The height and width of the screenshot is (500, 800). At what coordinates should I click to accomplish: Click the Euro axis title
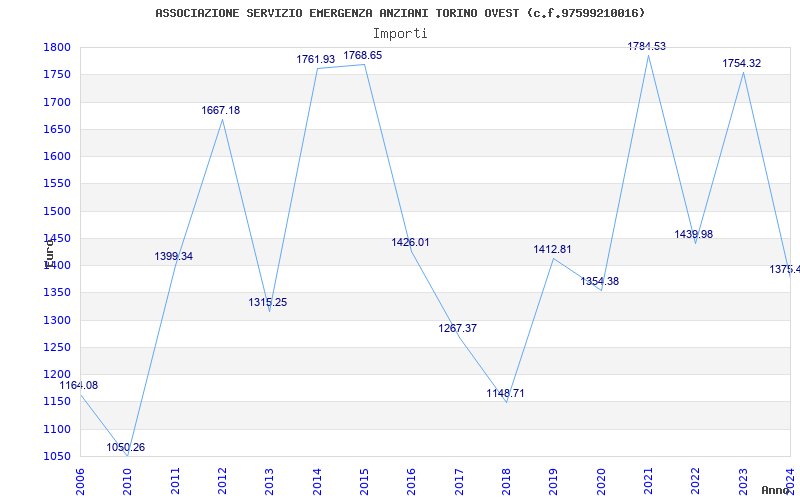49,253
